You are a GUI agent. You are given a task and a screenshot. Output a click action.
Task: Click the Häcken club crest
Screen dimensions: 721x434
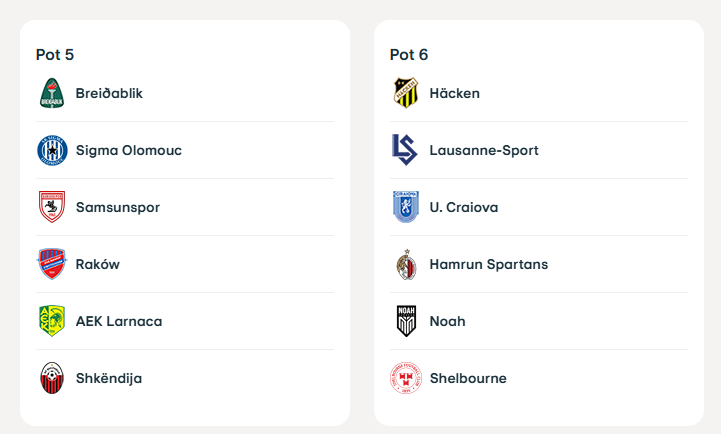point(406,93)
